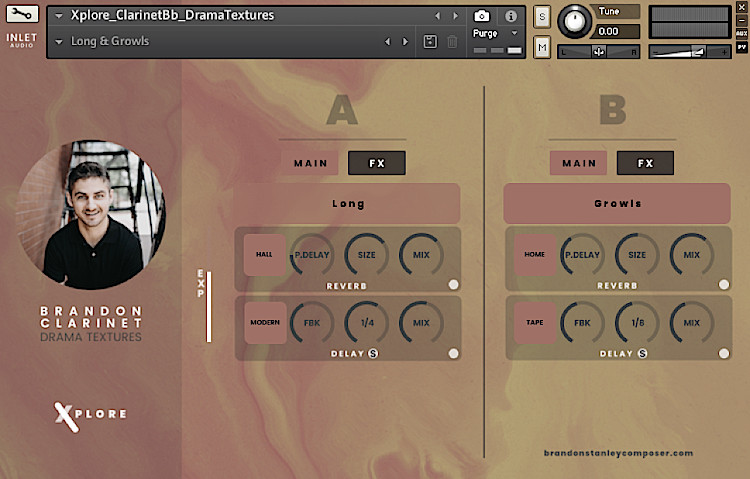Screen dimensions: 750x479
Task: Click the delete preset trash icon
Action: pyautogui.click(x=452, y=41)
